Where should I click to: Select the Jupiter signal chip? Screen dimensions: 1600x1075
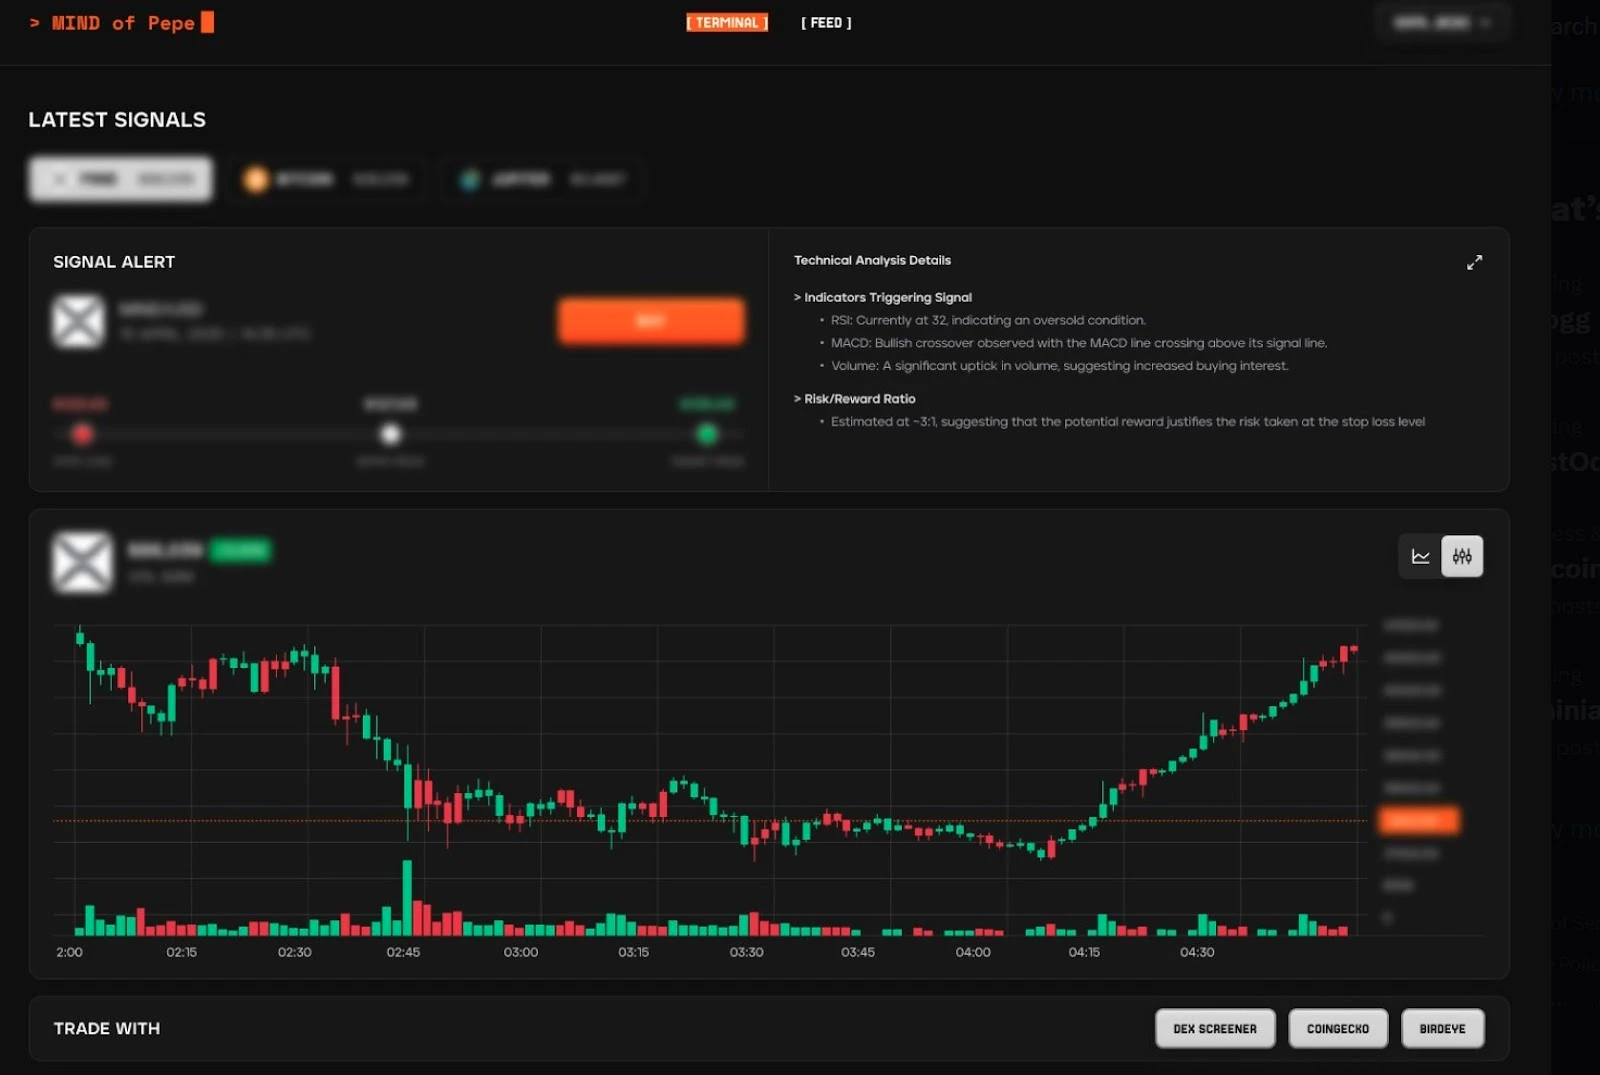[x=543, y=180]
